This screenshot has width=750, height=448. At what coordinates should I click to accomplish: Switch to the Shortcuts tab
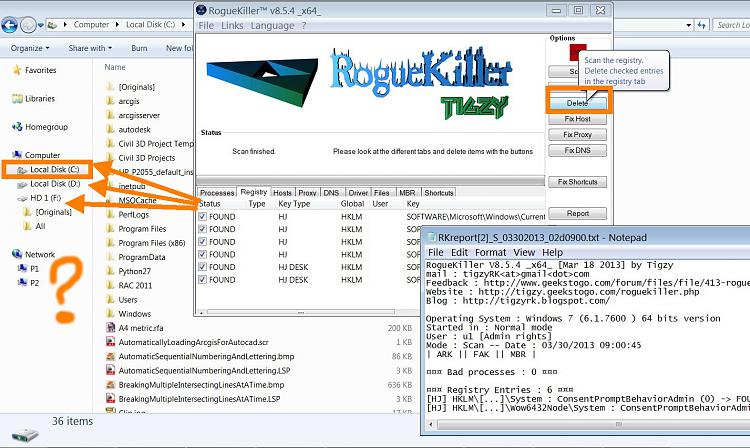pyautogui.click(x=439, y=193)
